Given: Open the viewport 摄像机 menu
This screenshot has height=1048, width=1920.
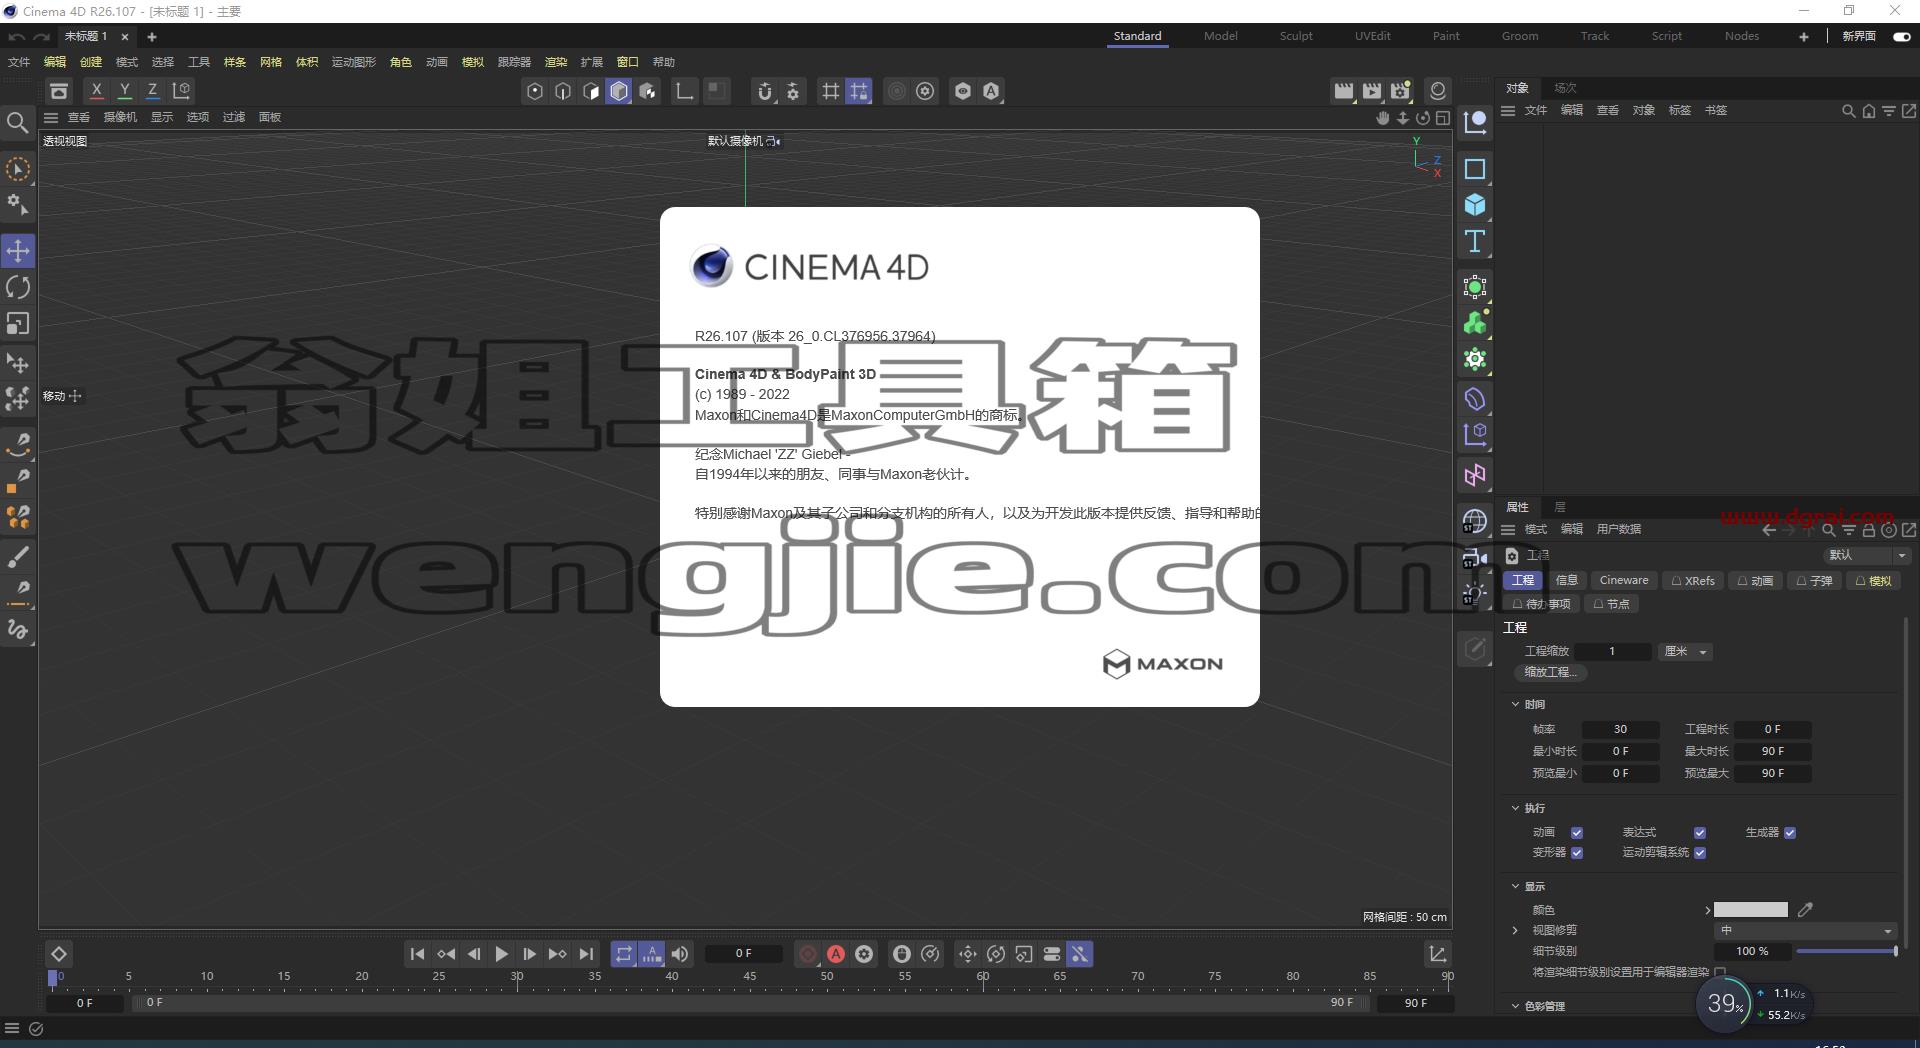Looking at the screenshot, I should [x=120, y=118].
